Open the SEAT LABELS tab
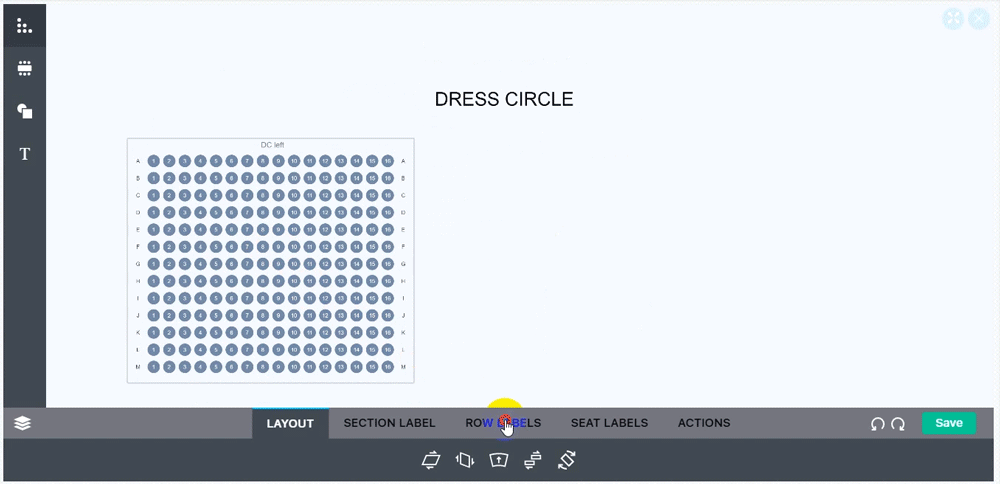Screen dimensions: 1000x484 pyautogui.click(x=609, y=423)
